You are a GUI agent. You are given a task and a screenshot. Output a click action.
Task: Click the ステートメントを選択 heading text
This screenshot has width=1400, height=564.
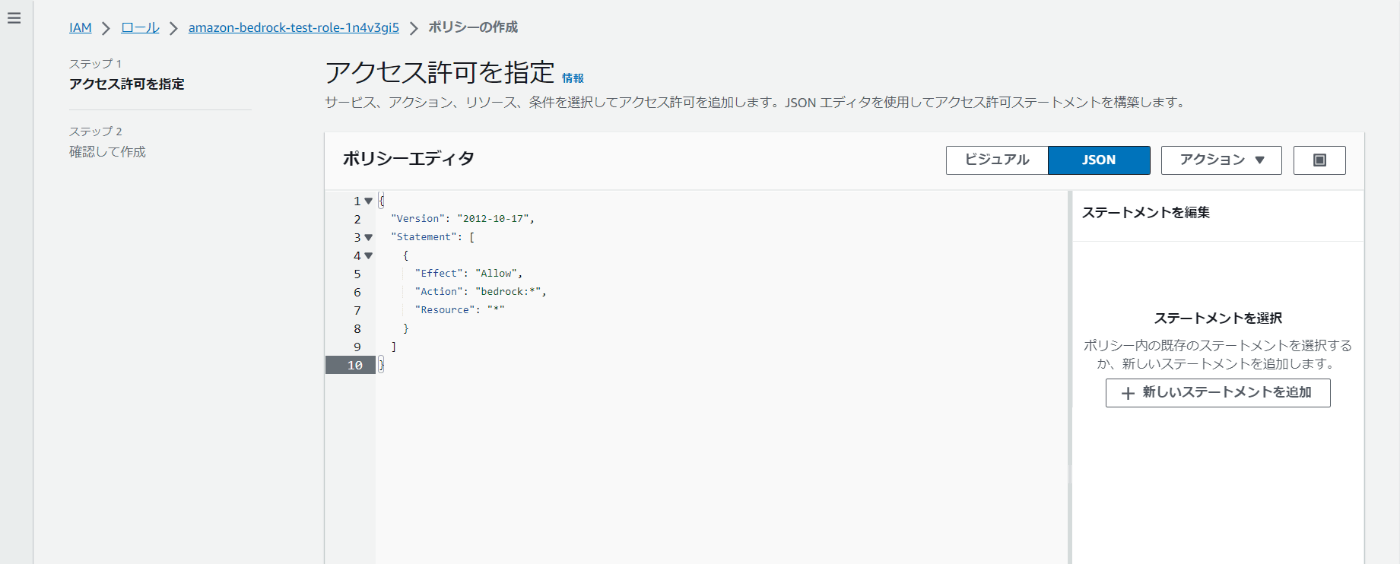(1218, 318)
